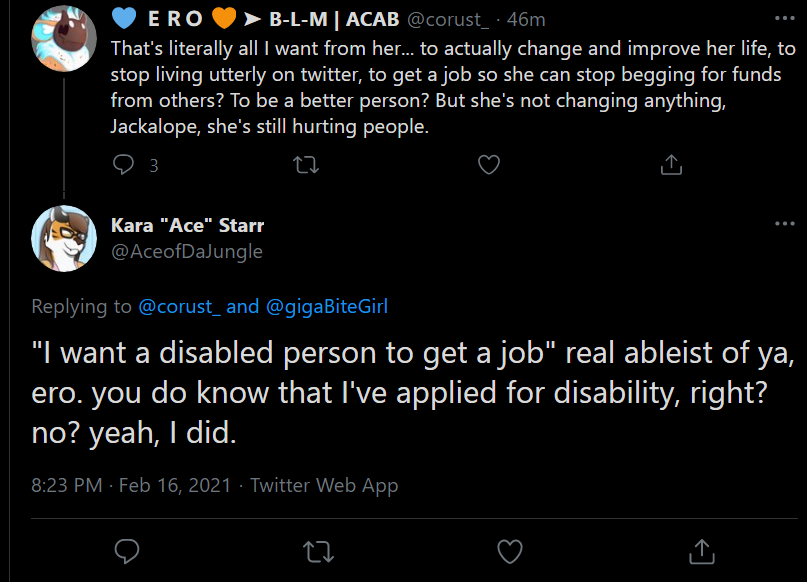View Kara Starr's profile avatar
The width and height of the screenshot is (807, 582).
pos(64,238)
